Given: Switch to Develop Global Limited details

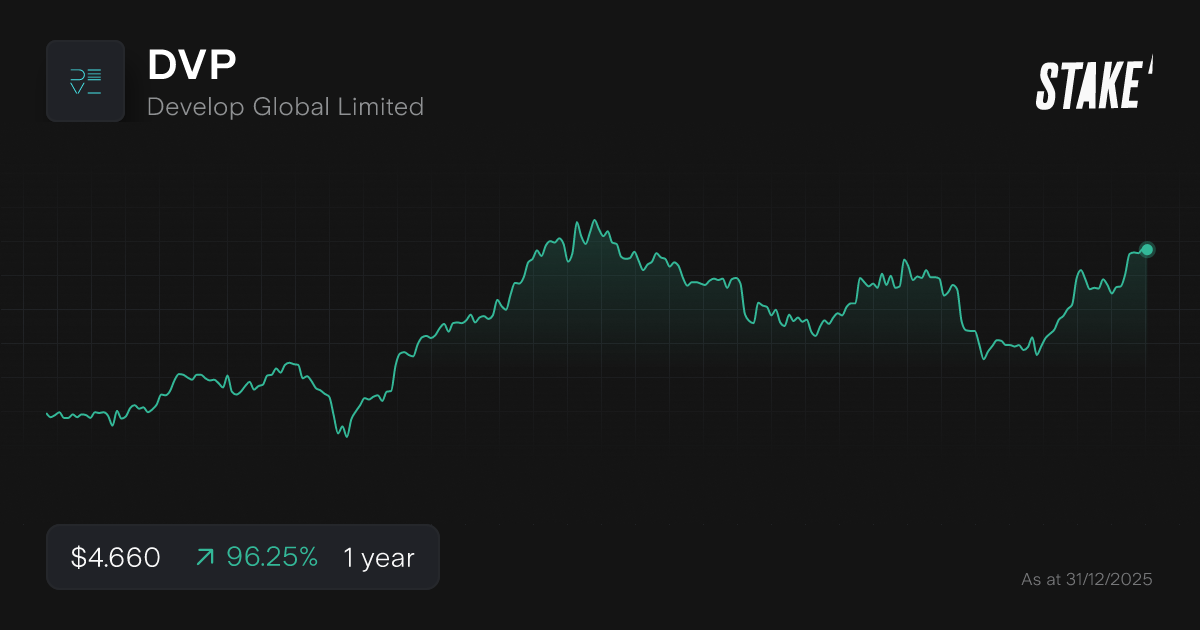Looking at the screenshot, I should coord(286,107).
